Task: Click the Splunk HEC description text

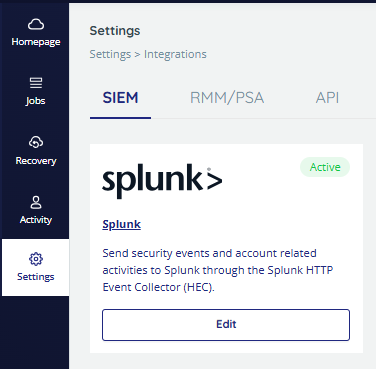Action: point(218,270)
